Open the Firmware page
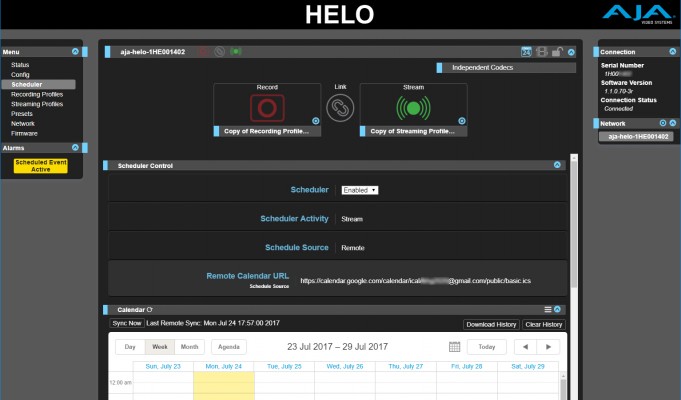 click(24, 133)
